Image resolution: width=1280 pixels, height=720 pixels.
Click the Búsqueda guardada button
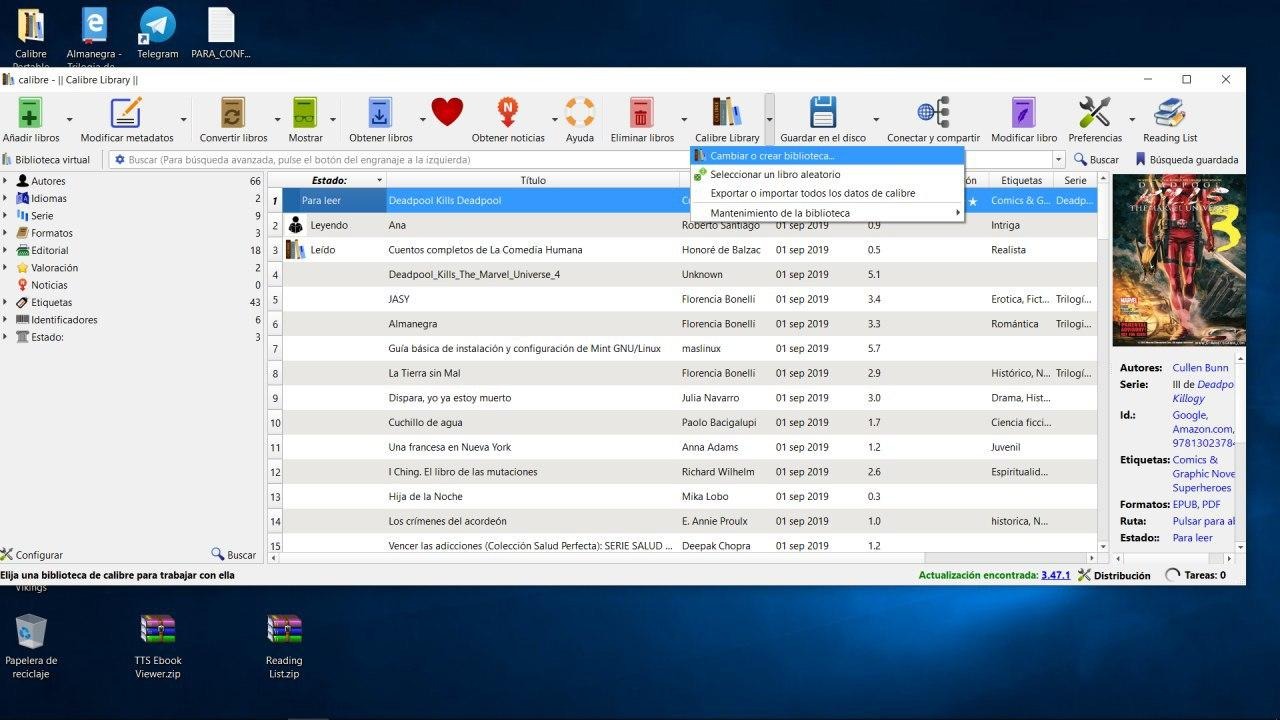1187,160
